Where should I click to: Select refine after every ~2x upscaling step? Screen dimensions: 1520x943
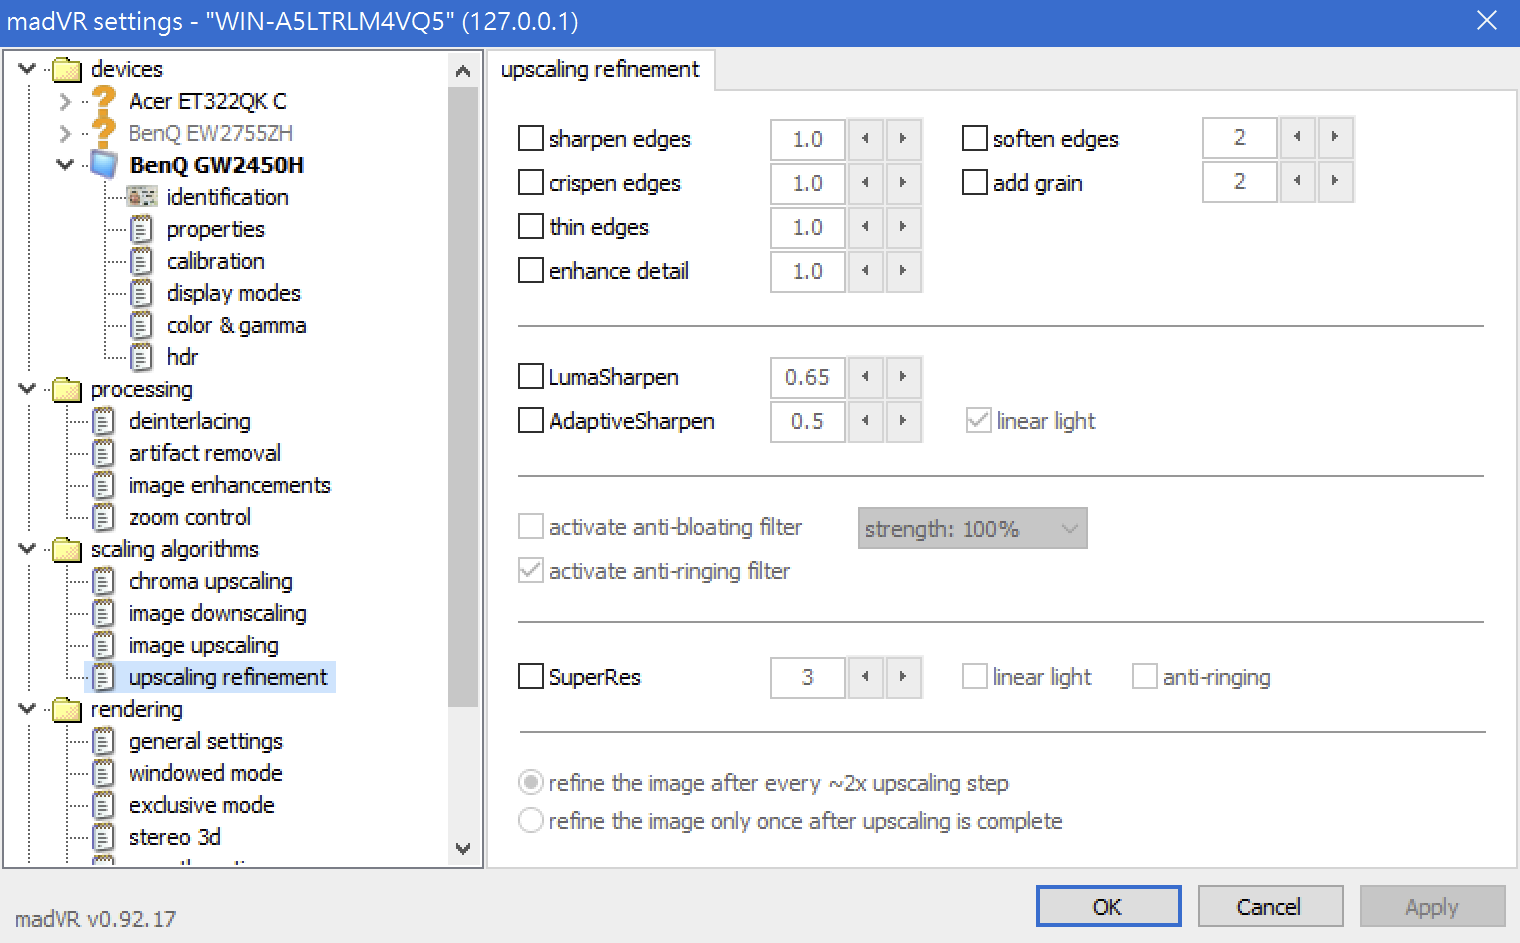531,782
